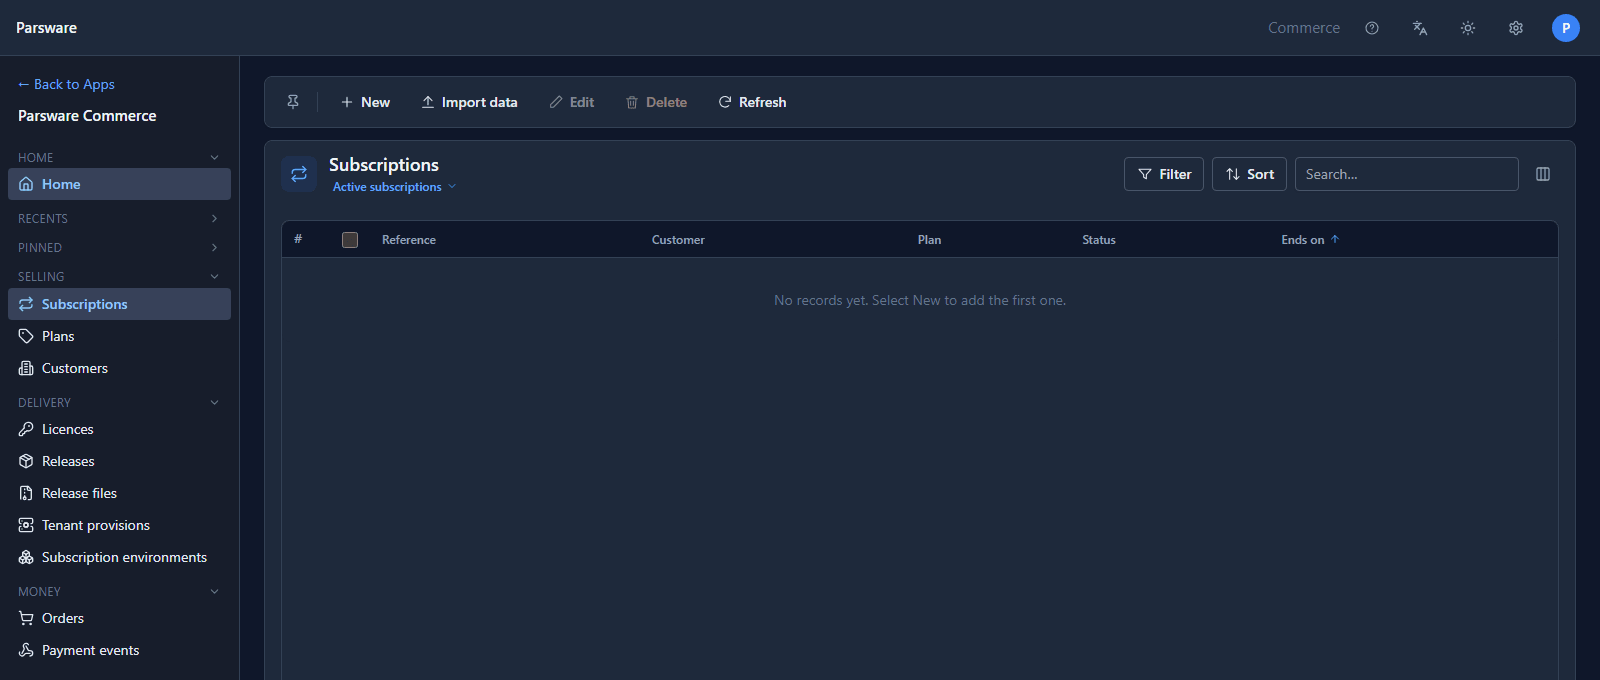Click the column chooser icon

pyautogui.click(x=1543, y=174)
